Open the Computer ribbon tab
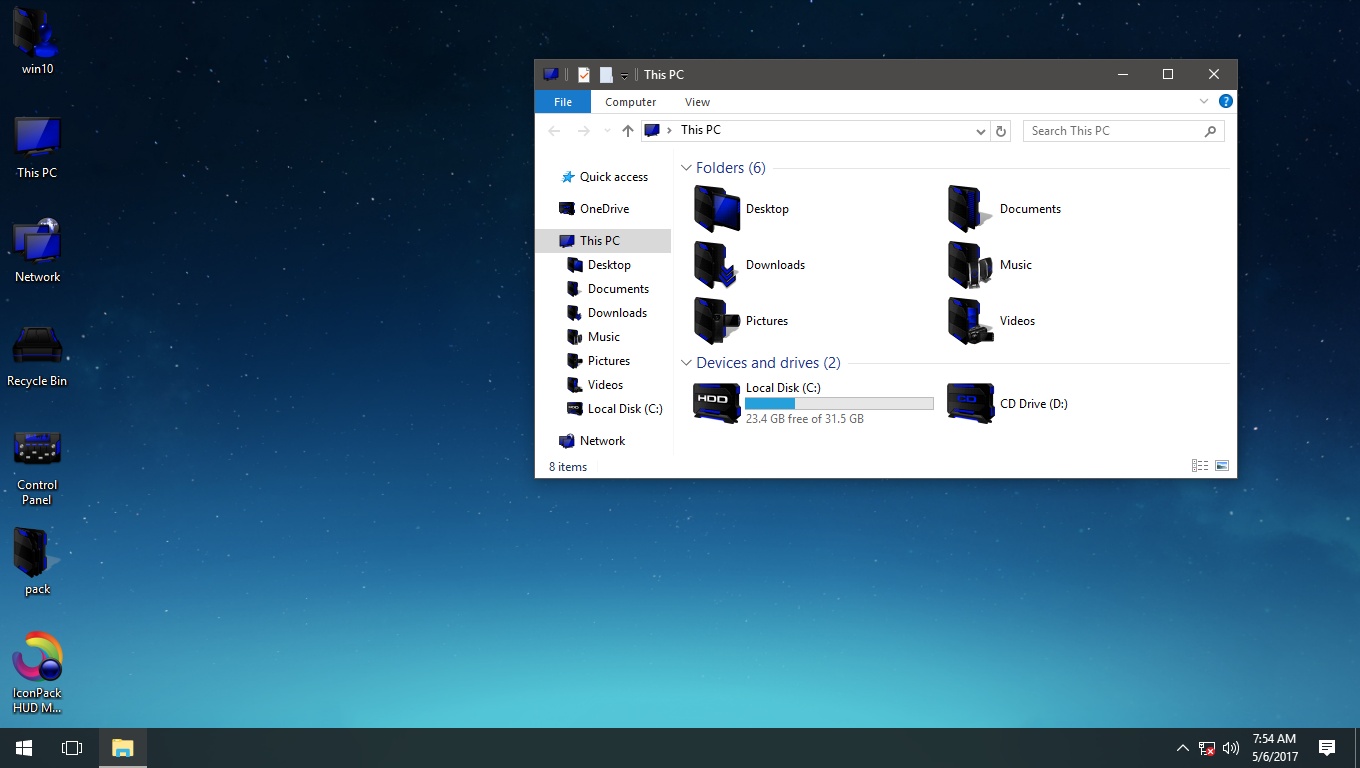Screen dimensions: 1360x768 click(x=631, y=102)
